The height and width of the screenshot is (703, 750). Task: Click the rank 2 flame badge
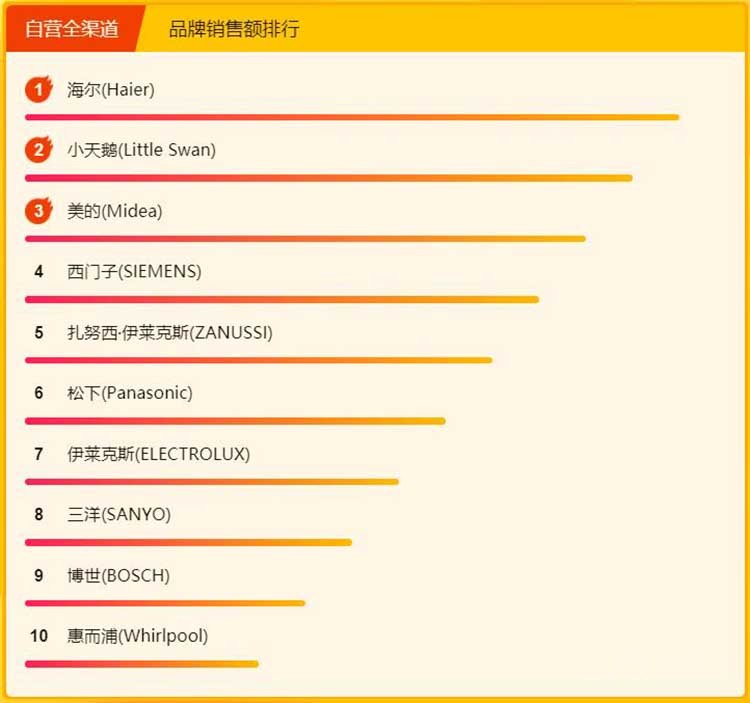coord(39,150)
